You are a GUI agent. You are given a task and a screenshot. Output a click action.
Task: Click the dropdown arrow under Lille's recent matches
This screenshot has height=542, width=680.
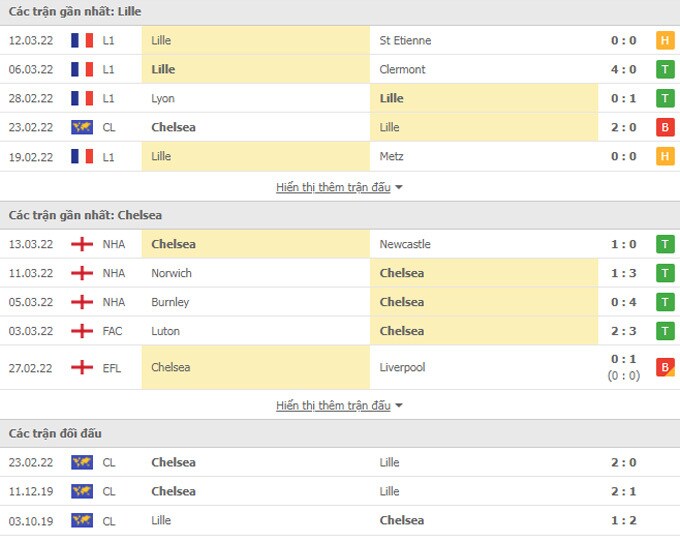399,188
